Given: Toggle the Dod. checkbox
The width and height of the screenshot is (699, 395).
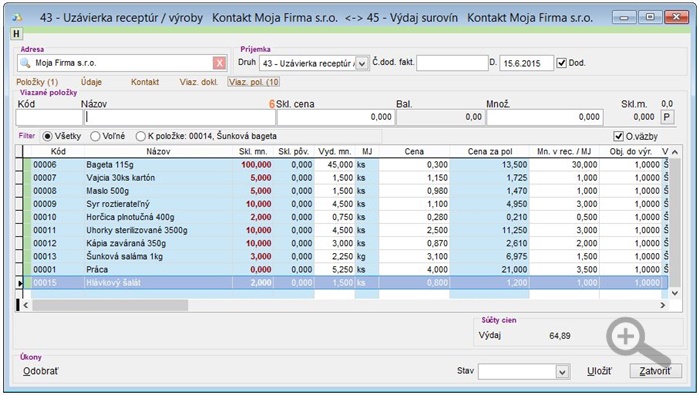Looking at the screenshot, I should (x=561, y=63).
